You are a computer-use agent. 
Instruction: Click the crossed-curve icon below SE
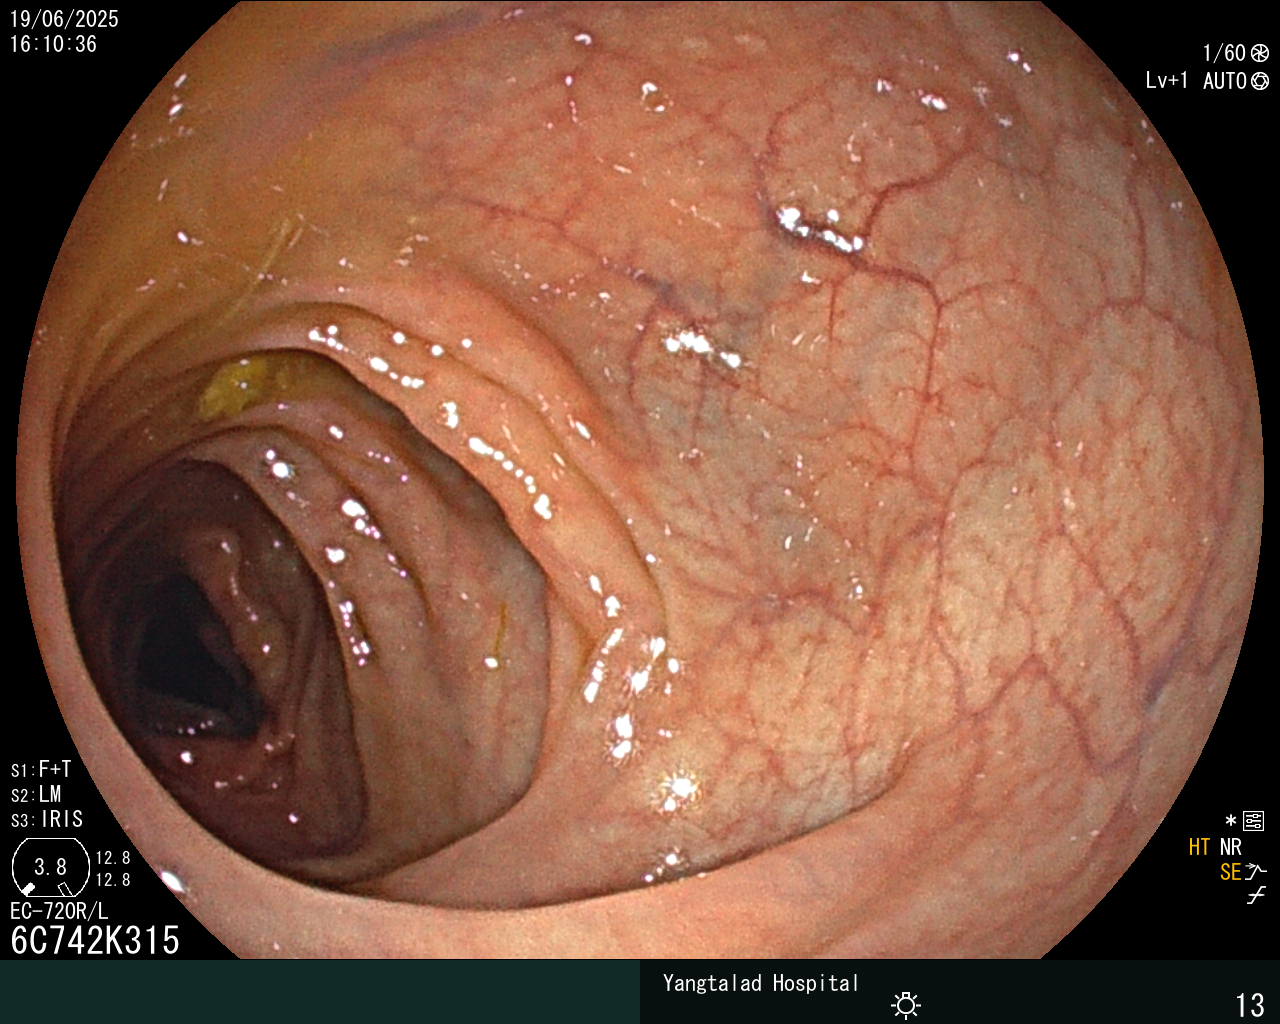click(x=1256, y=896)
